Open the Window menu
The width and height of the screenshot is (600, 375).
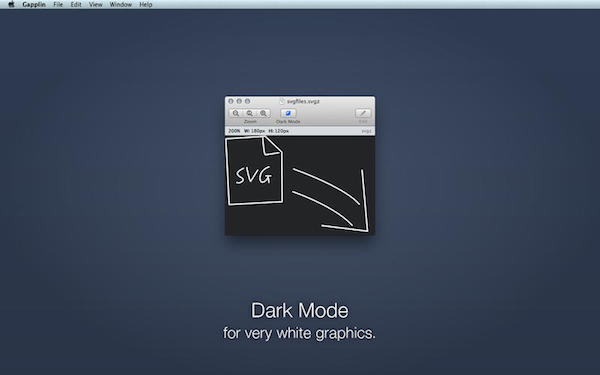tap(121, 5)
